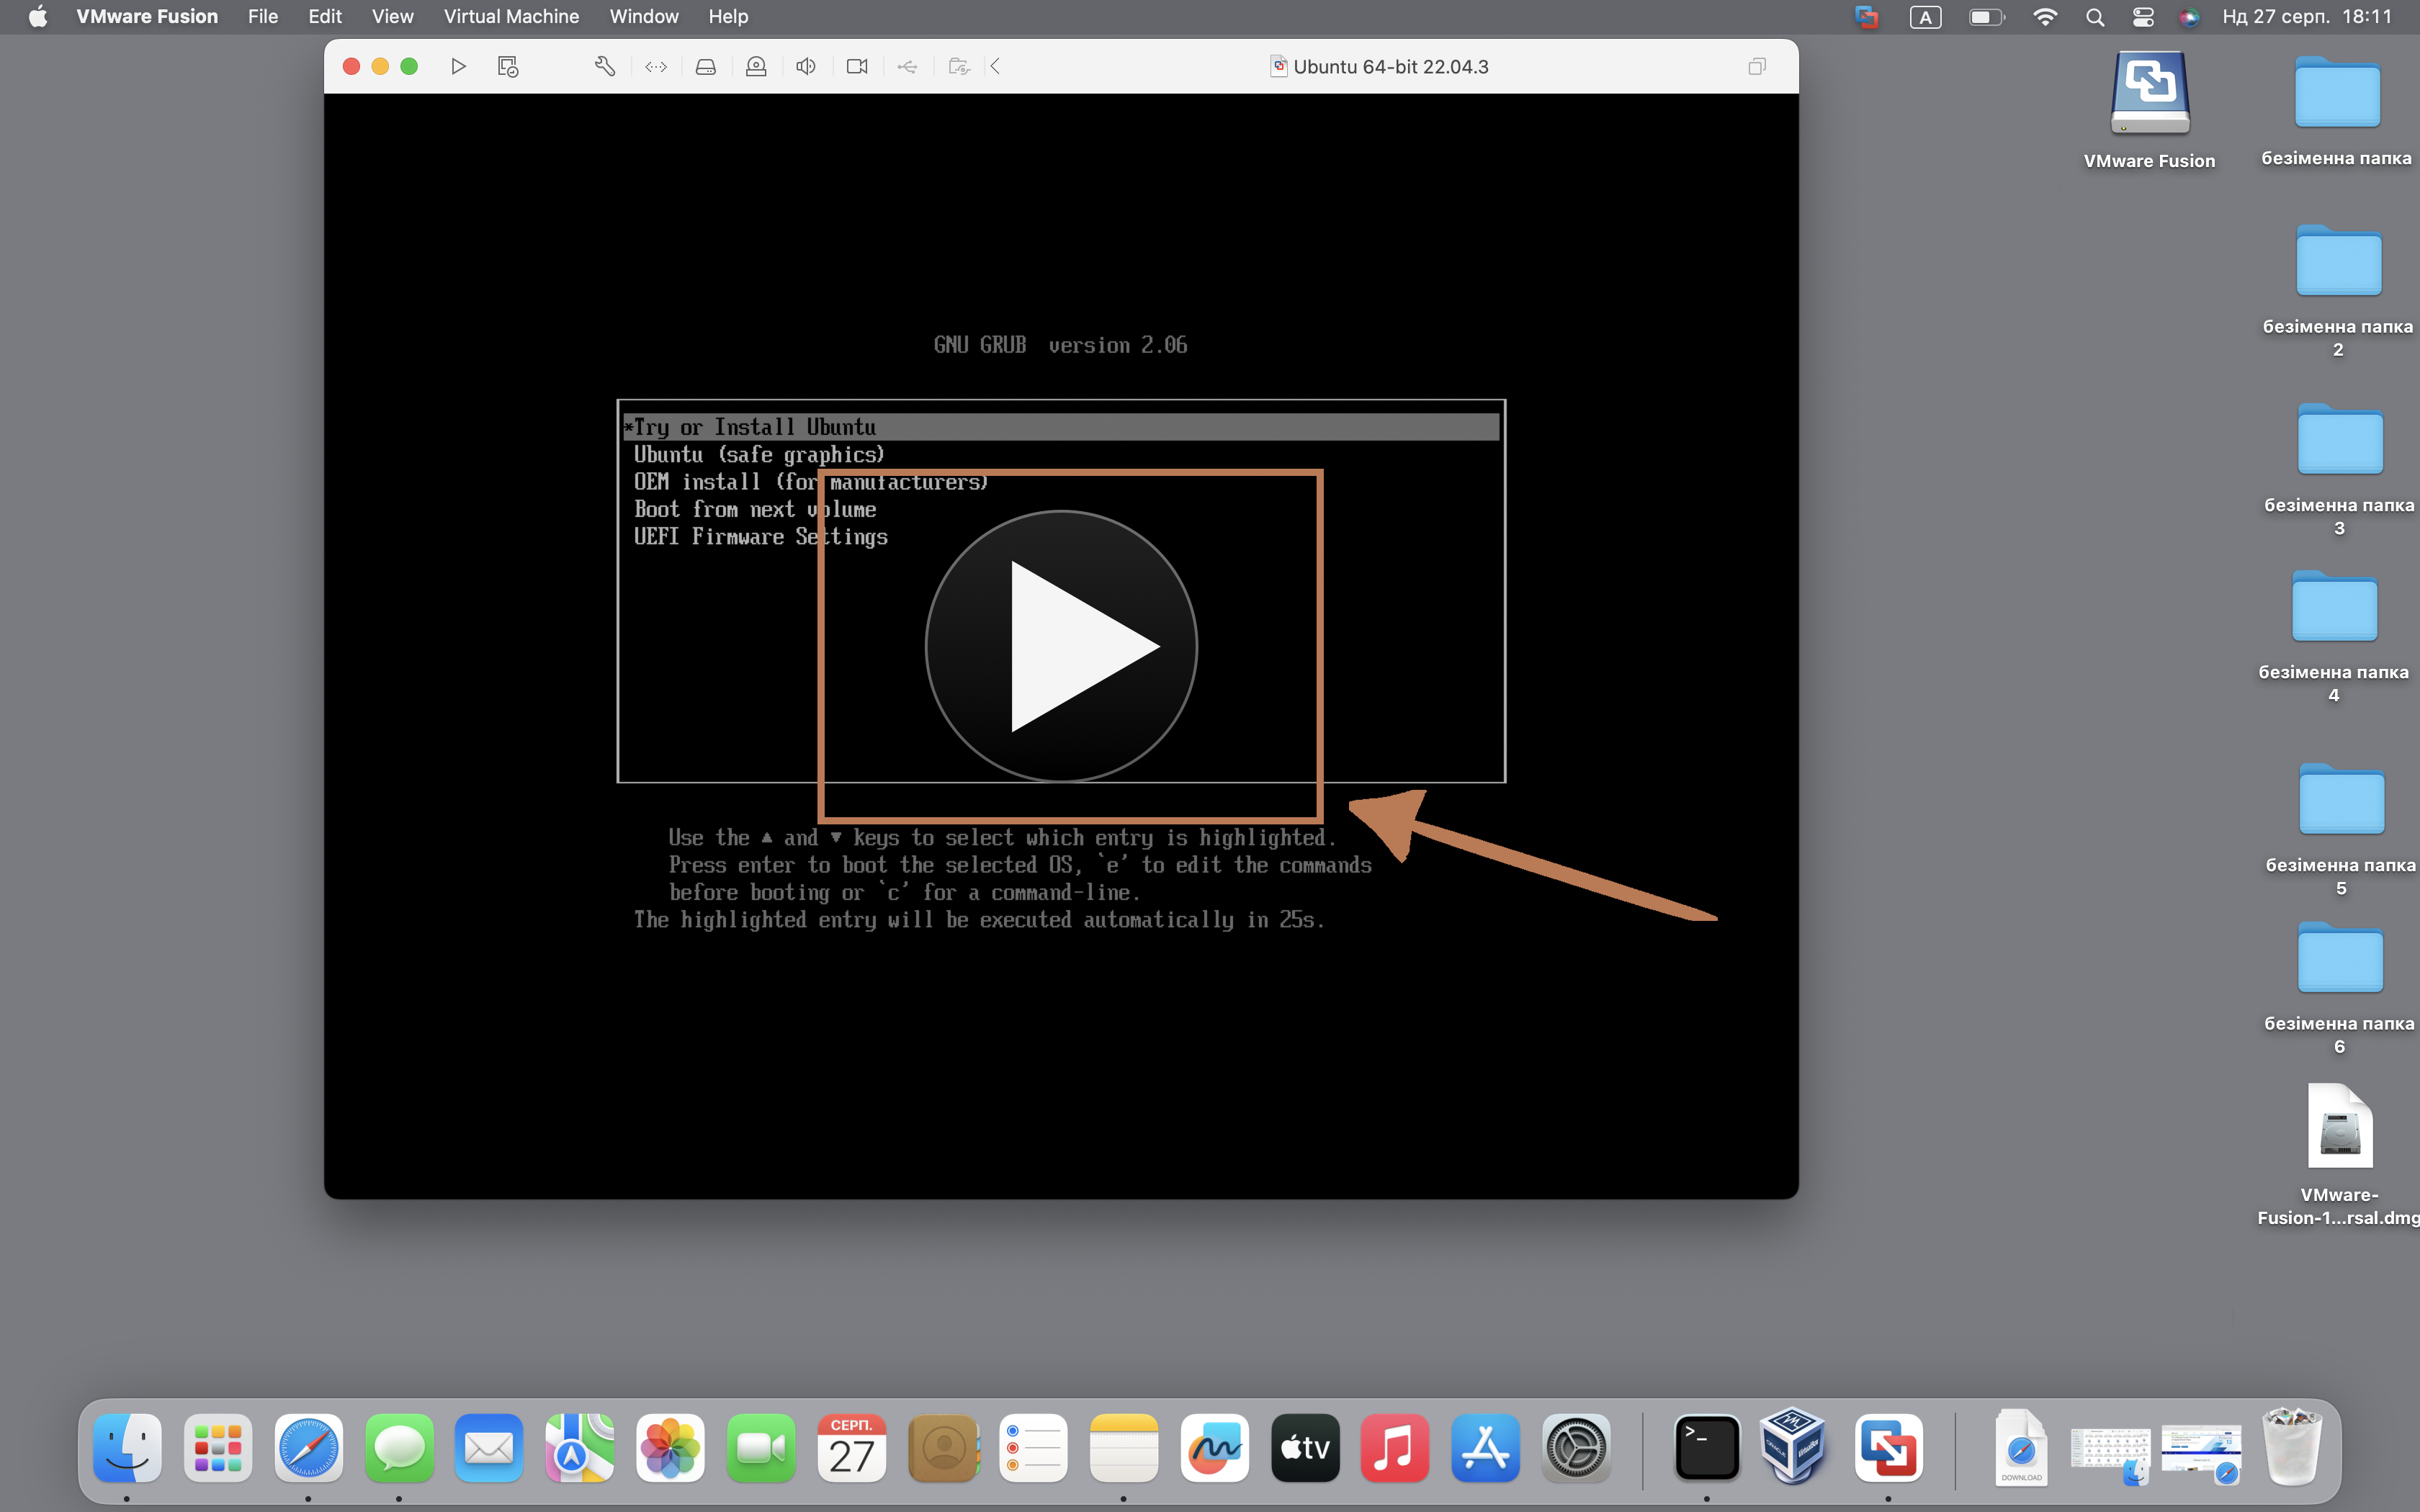Viewport: 2420px width, 1512px height.
Task: Click the Unity view icon at title bar right
Action: click(x=1757, y=66)
